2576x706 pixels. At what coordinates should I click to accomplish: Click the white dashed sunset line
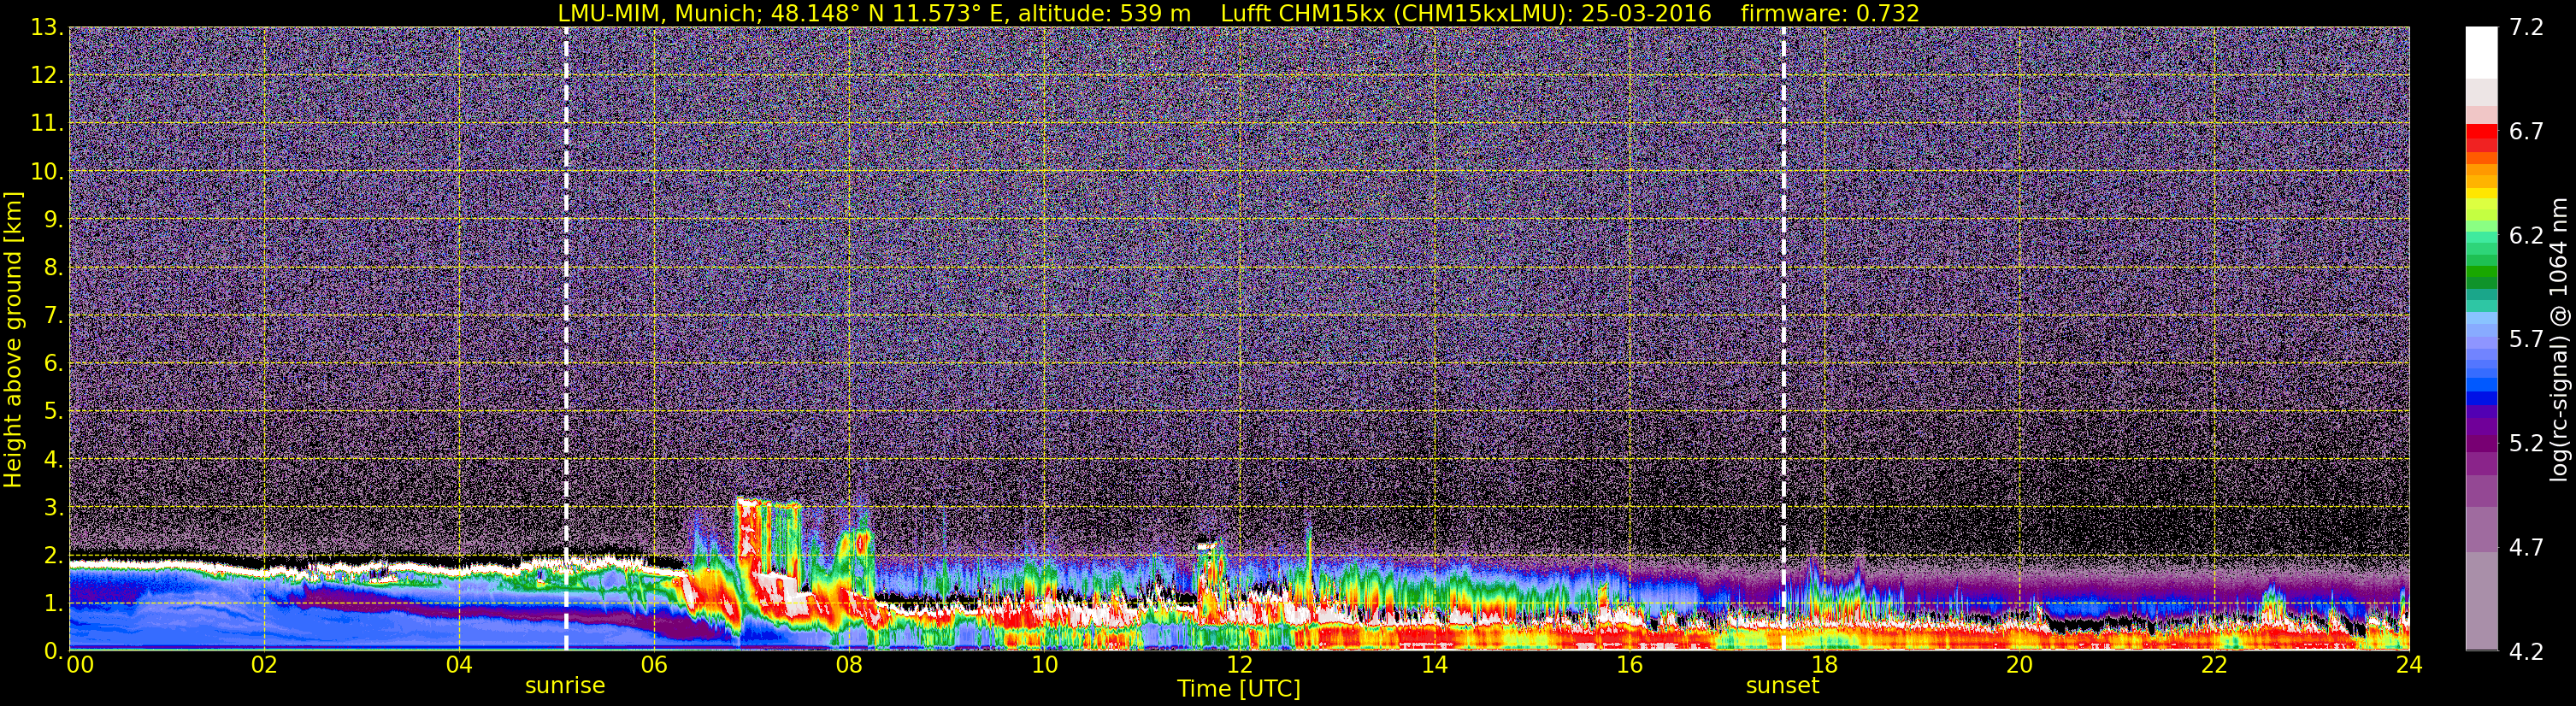(1783, 339)
